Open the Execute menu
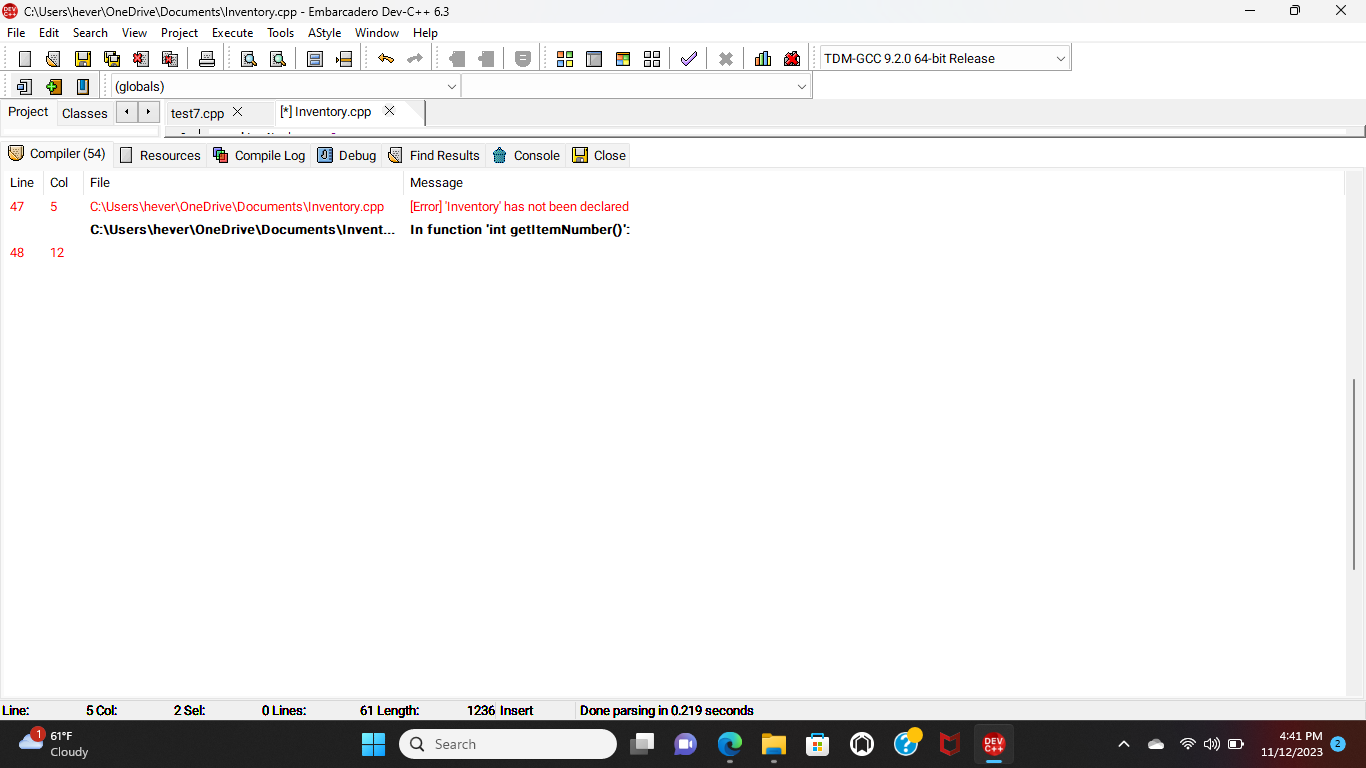The height and width of the screenshot is (768, 1366). click(x=232, y=32)
